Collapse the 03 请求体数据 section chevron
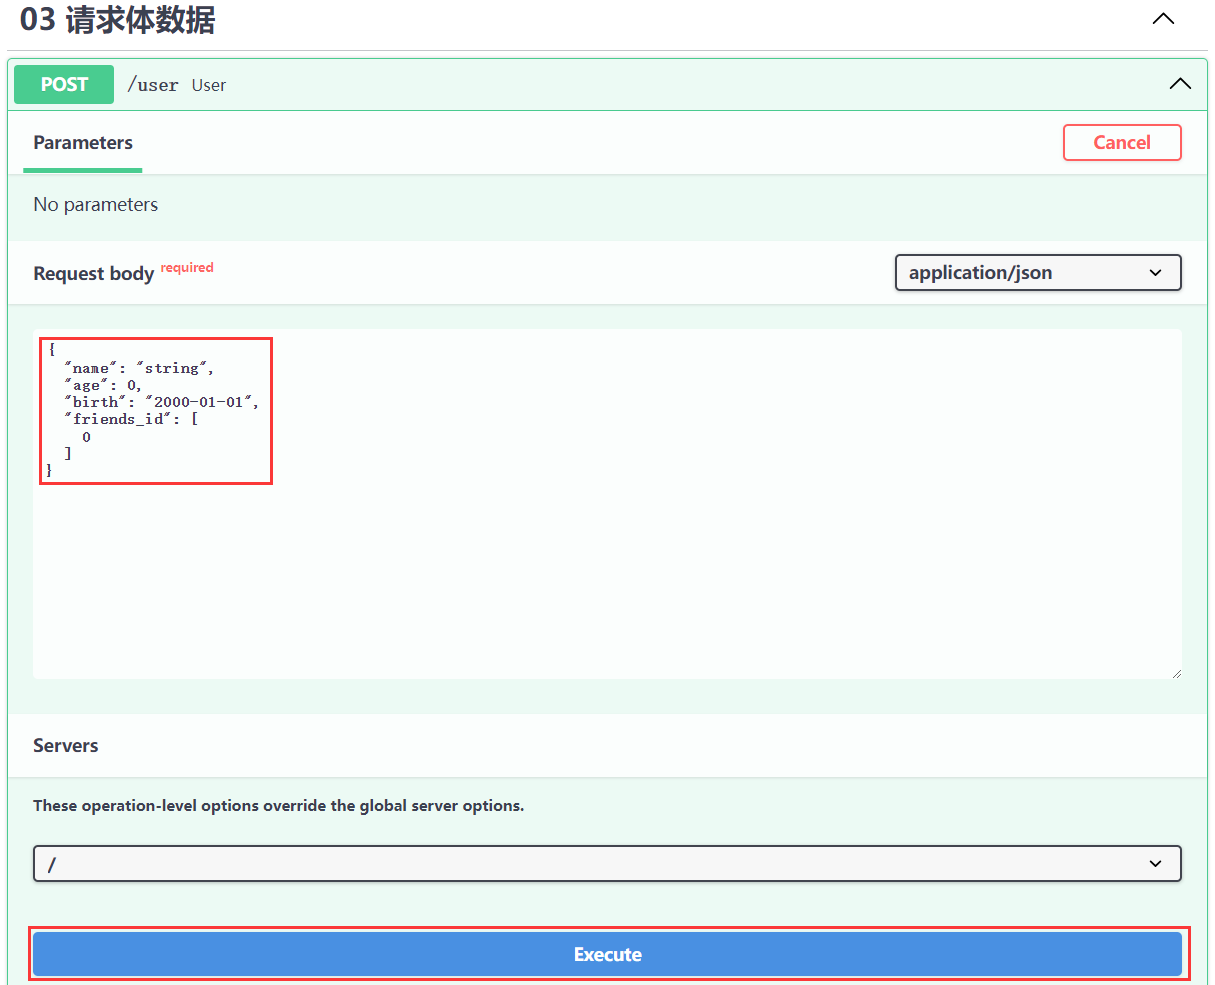The image size is (1215, 985). pos(1163,19)
